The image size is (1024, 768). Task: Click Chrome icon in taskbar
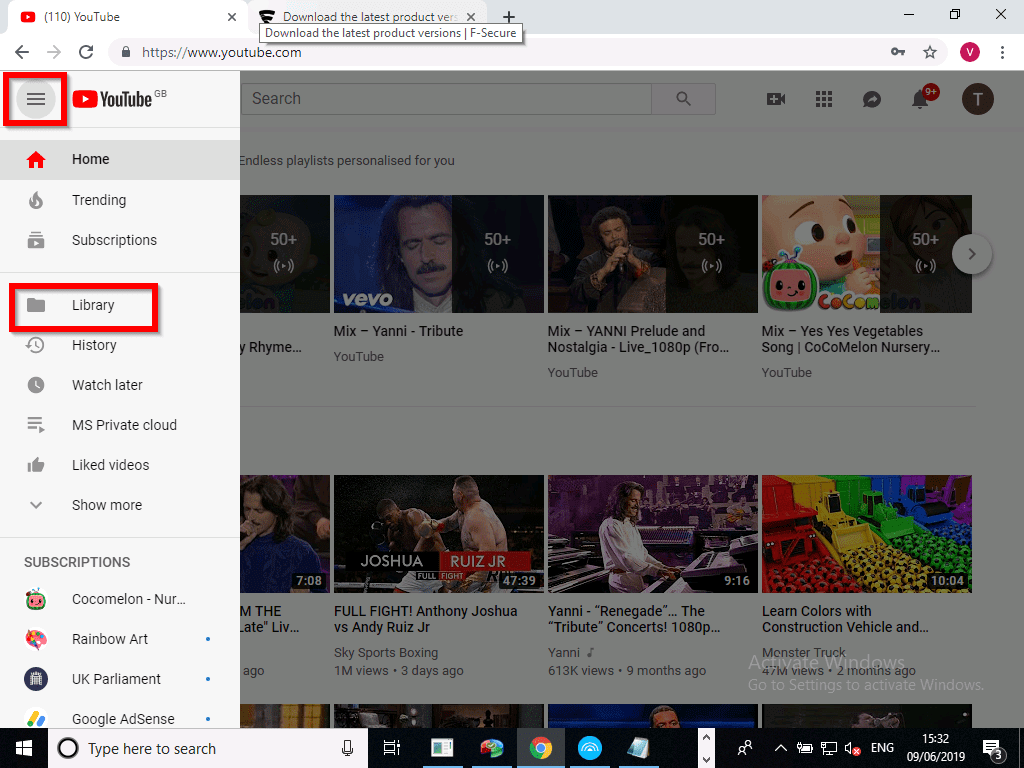pyautogui.click(x=541, y=748)
